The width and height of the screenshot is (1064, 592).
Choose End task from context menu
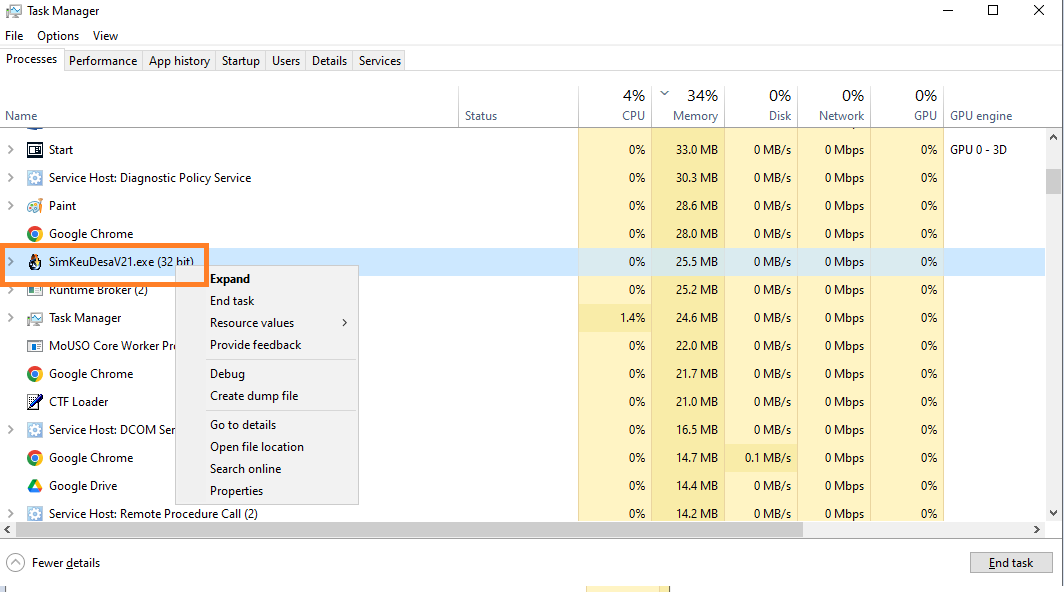(x=232, y=301)
